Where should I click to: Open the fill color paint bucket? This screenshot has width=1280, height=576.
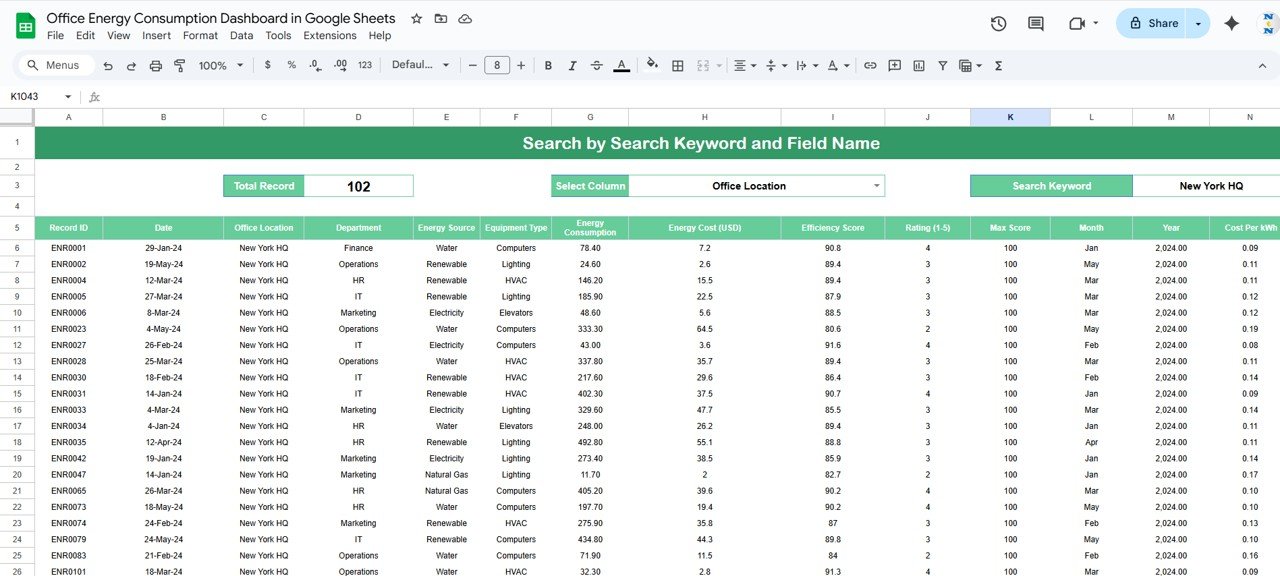652,65
